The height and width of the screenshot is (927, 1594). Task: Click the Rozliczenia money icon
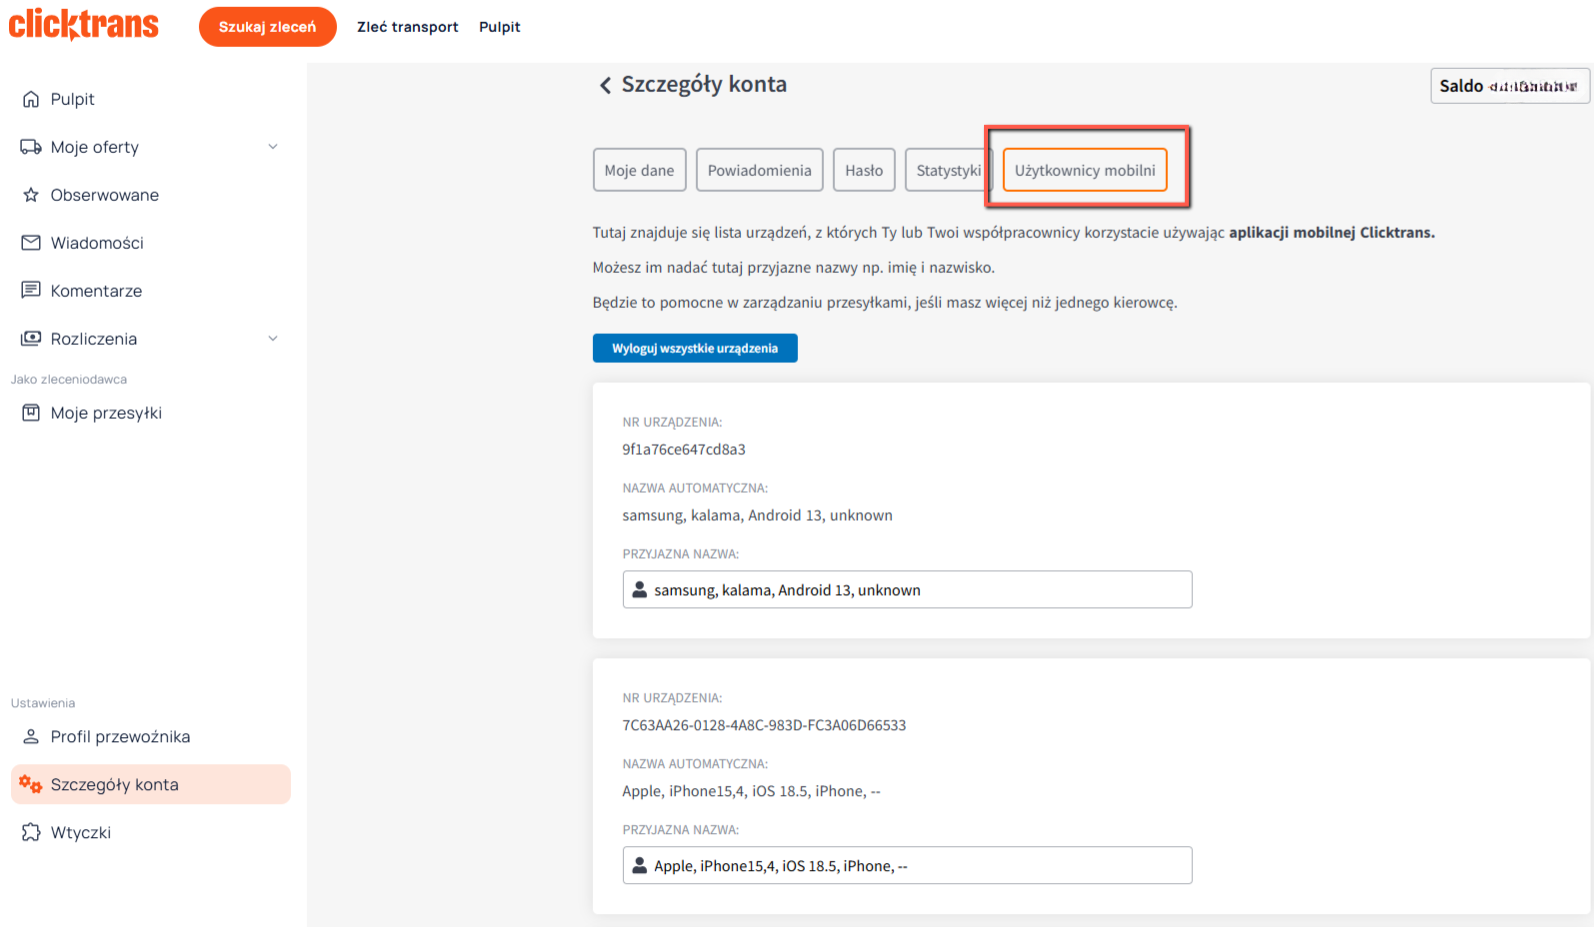click(31, 339)
